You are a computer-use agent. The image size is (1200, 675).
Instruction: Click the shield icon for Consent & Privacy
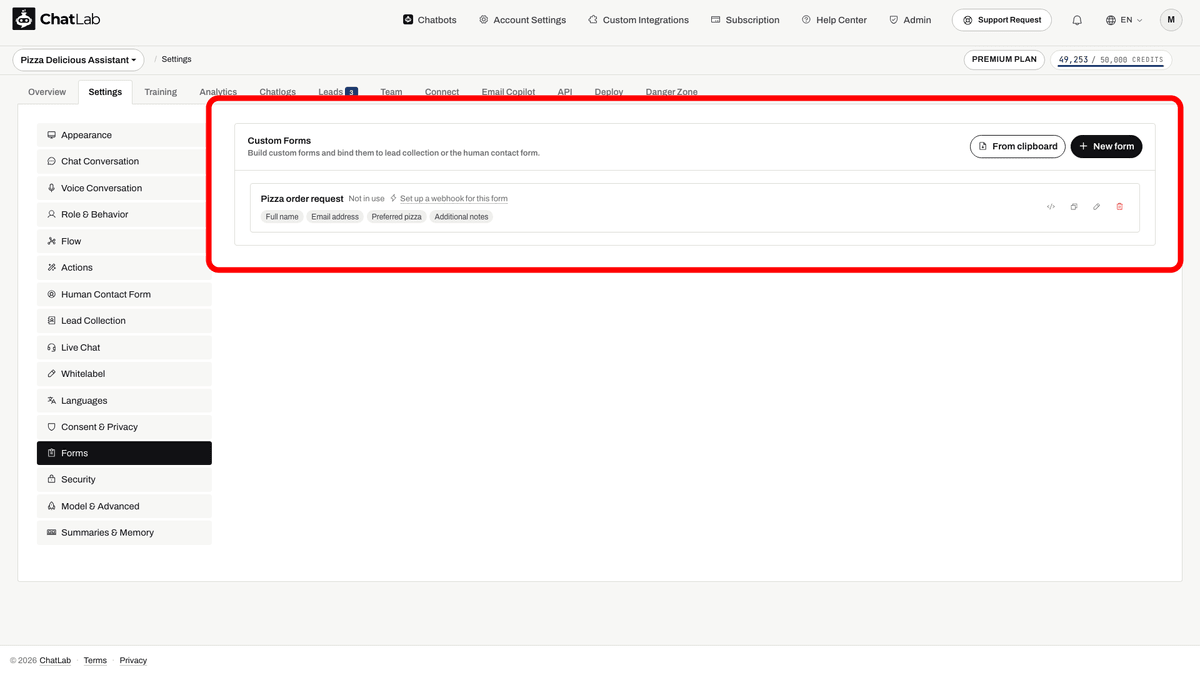(x=51, y=427)
